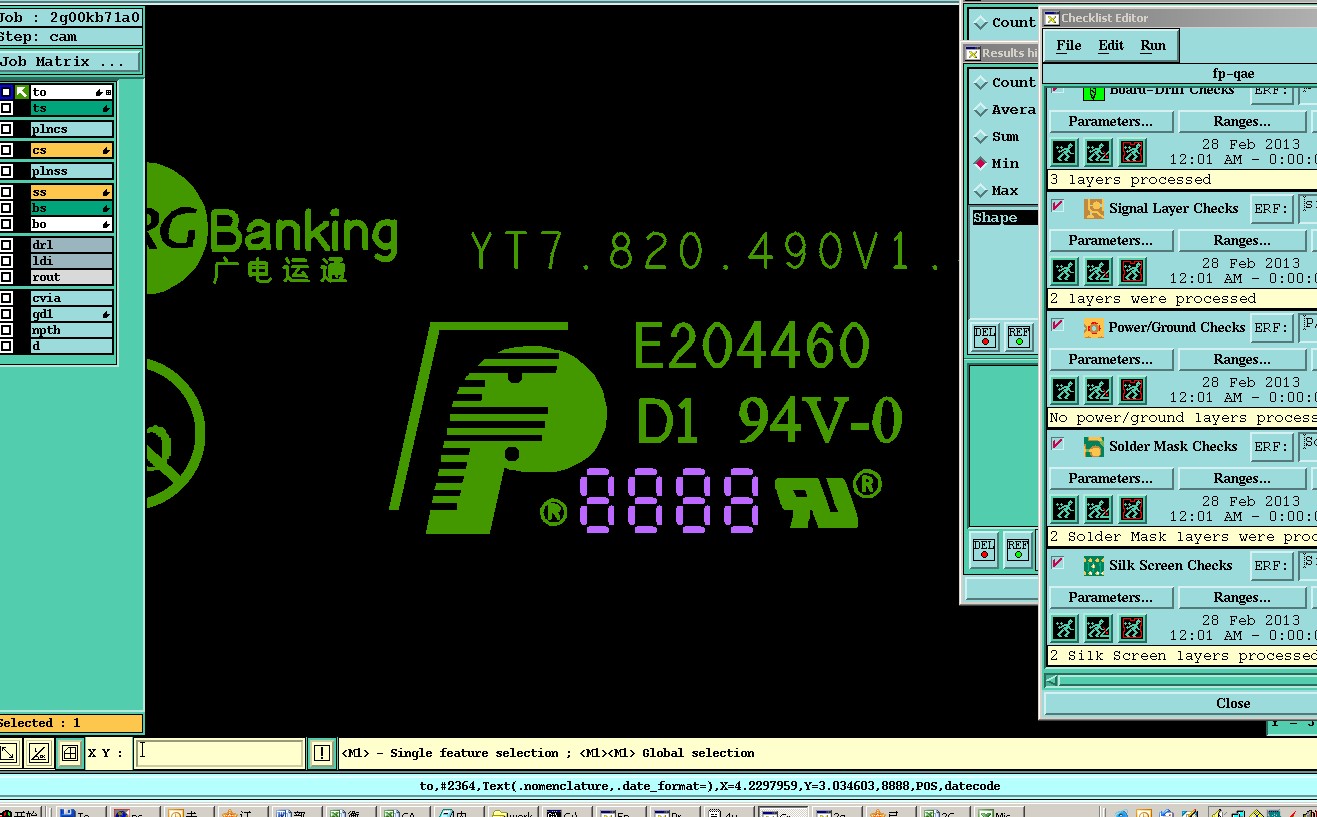Select the rout layer
The width and height of the screenshot is (1317, 817).
(71, 277)
